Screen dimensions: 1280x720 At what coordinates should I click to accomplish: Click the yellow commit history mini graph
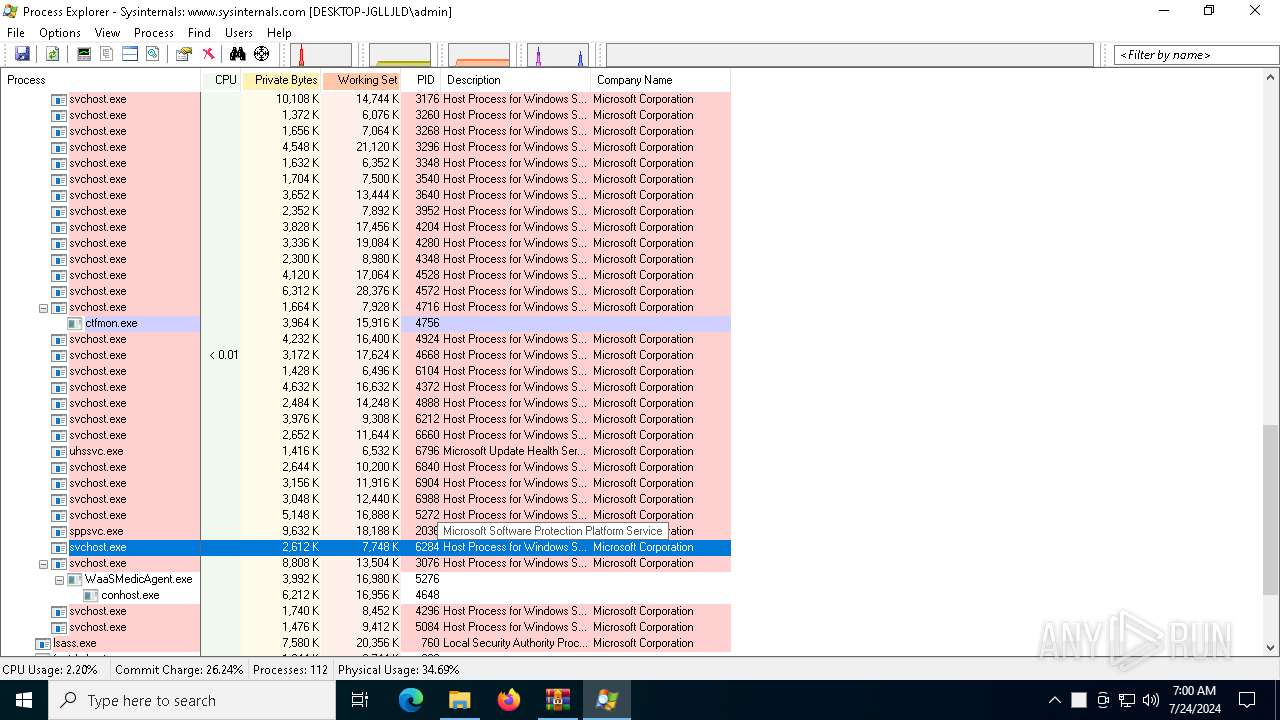point(400,55)
